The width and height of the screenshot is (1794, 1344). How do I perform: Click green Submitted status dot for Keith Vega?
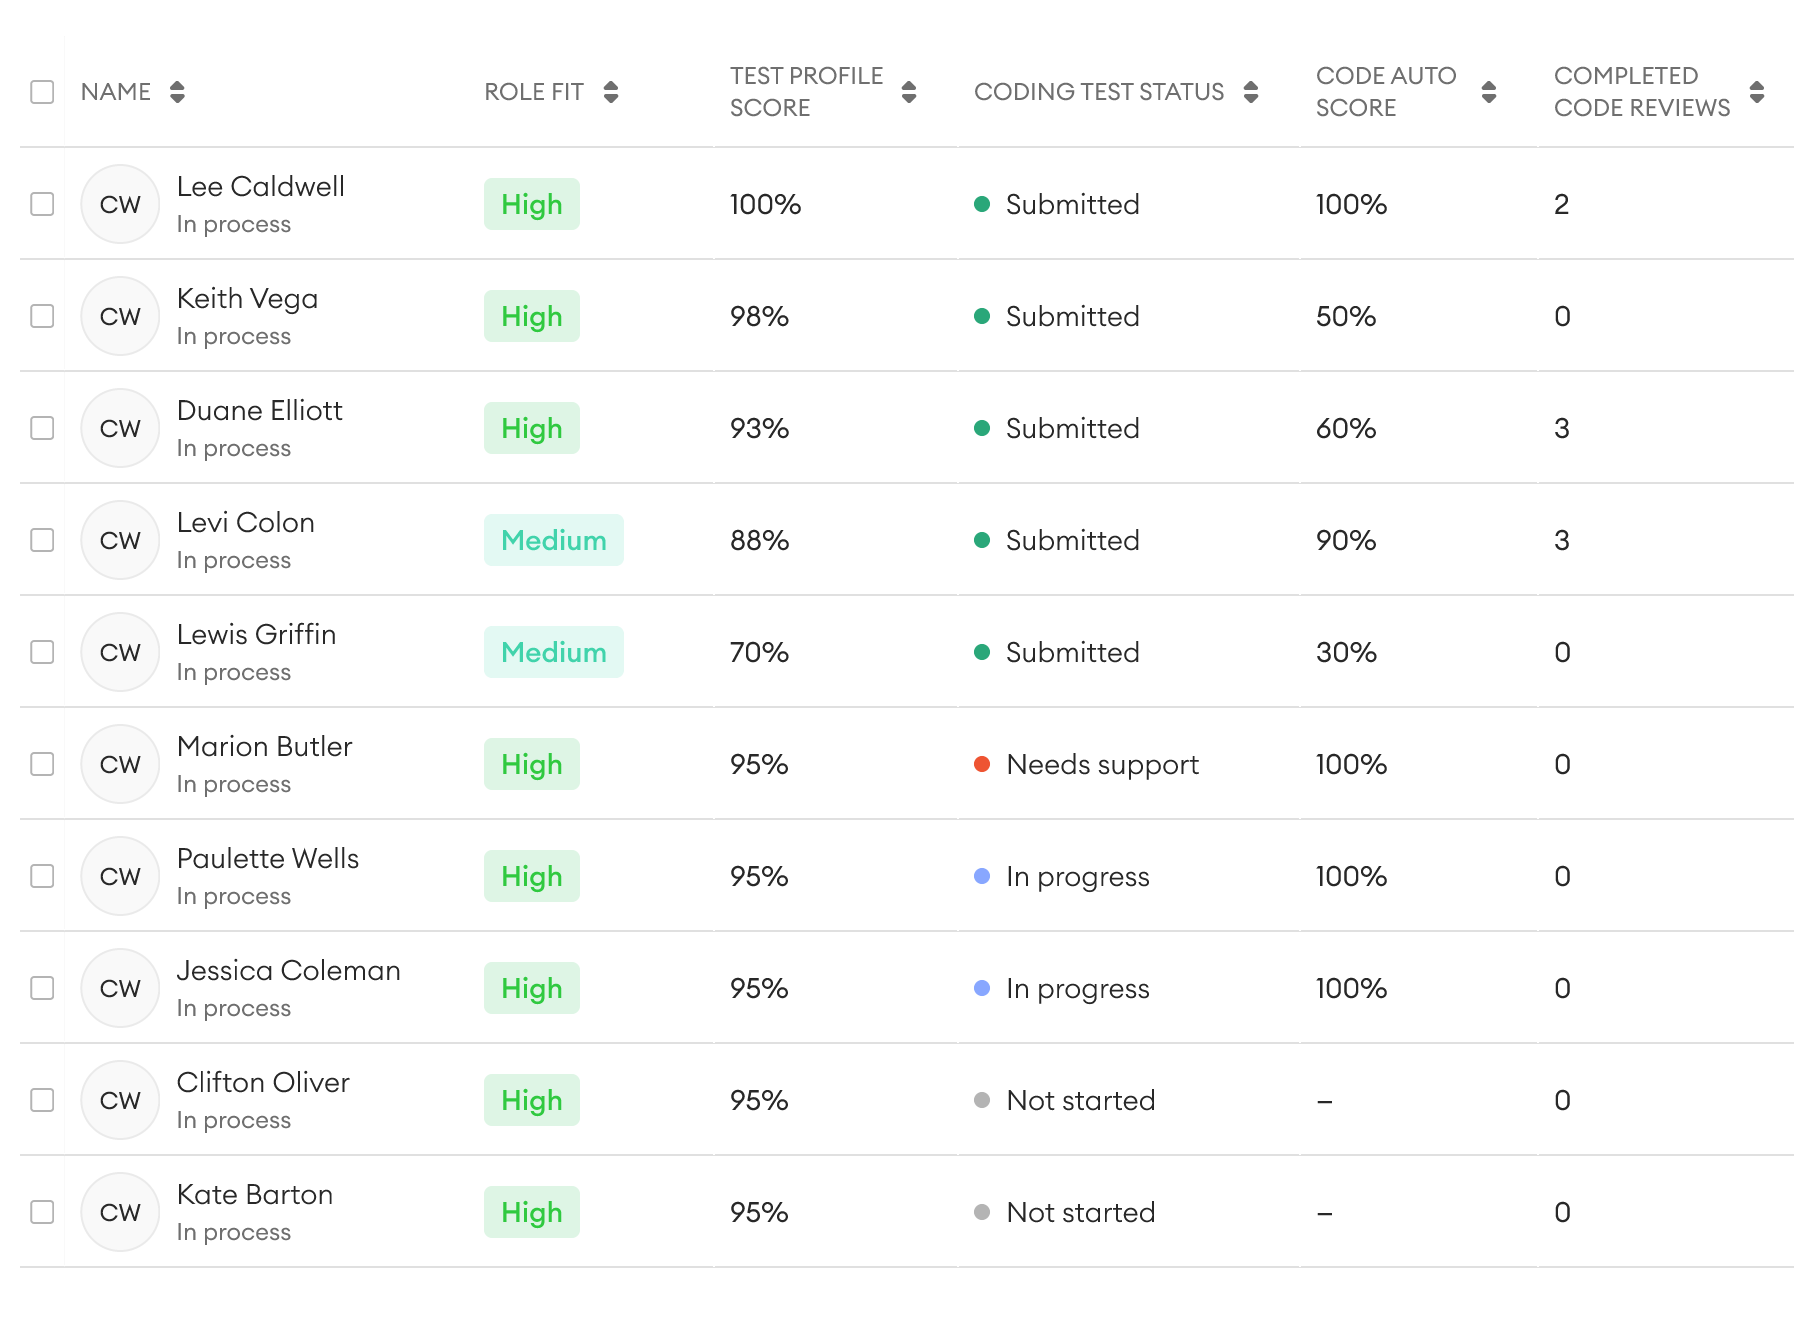(x=982, y=316)
